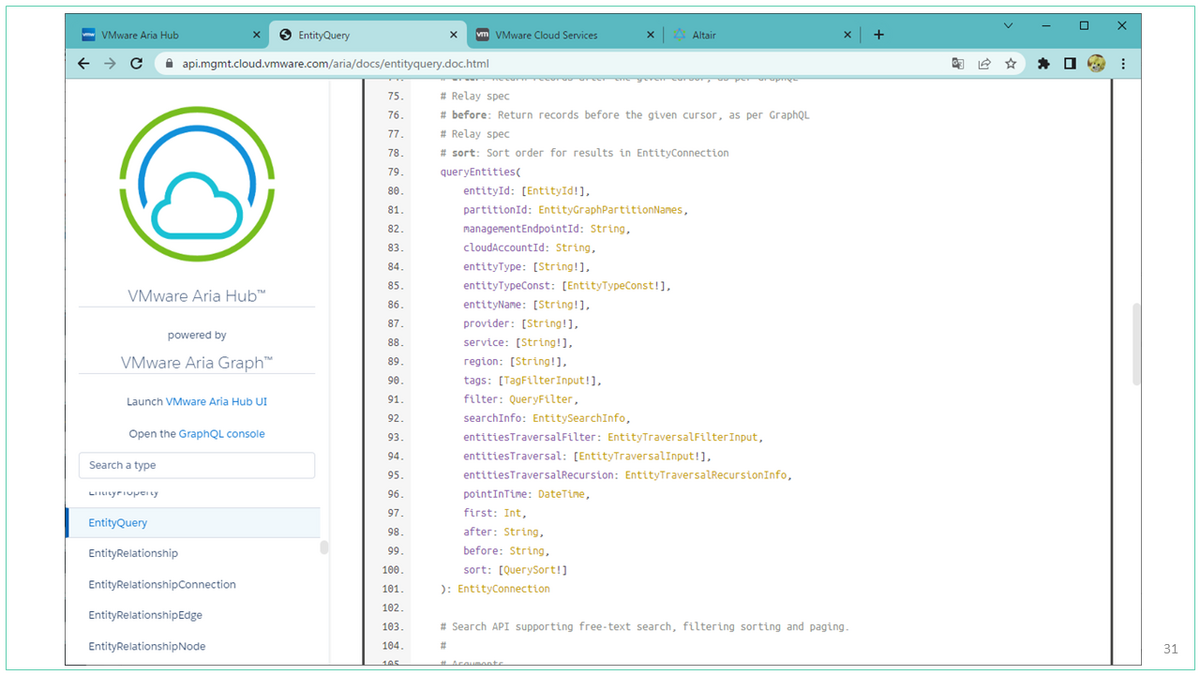Viewport: 1200px width, 675px height.
Task: Close the VMware Aria Hub tab
Action: (256, 35)
